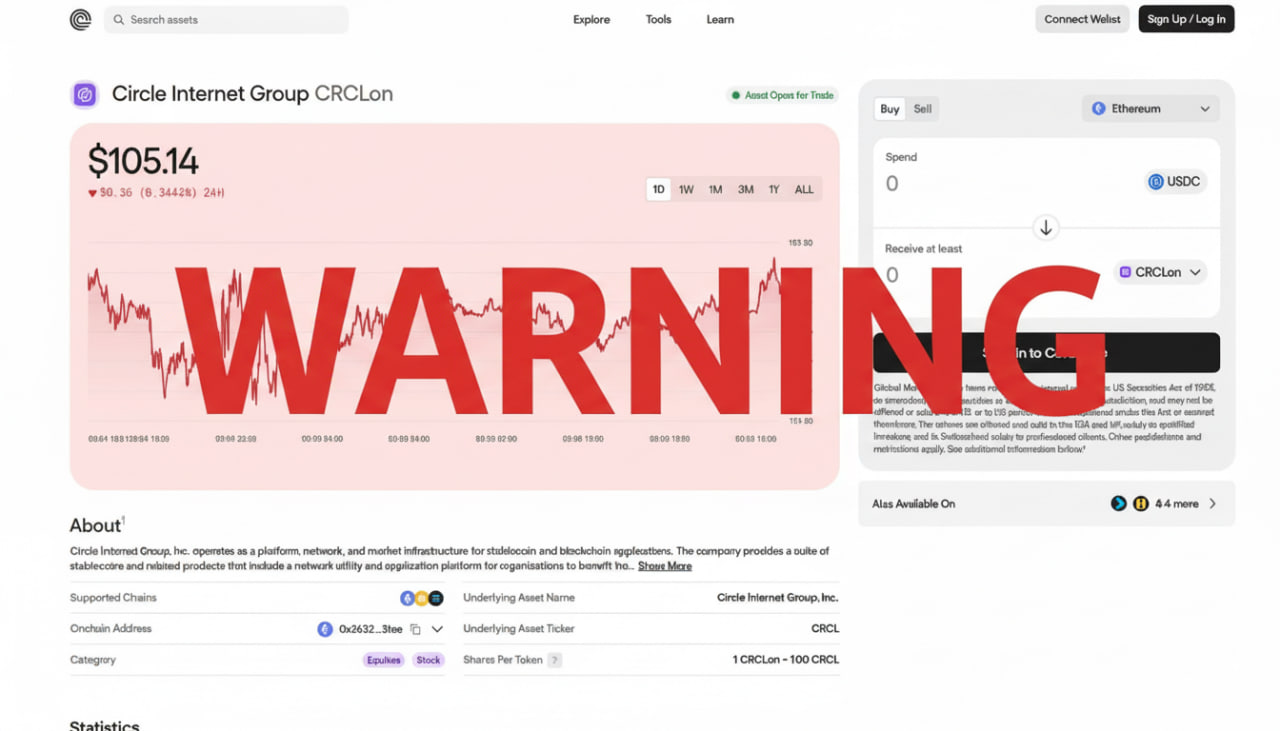Viewport: 1280px width, 731px height.
Task: Click the $105.14 price
Action: pos(143,162)
